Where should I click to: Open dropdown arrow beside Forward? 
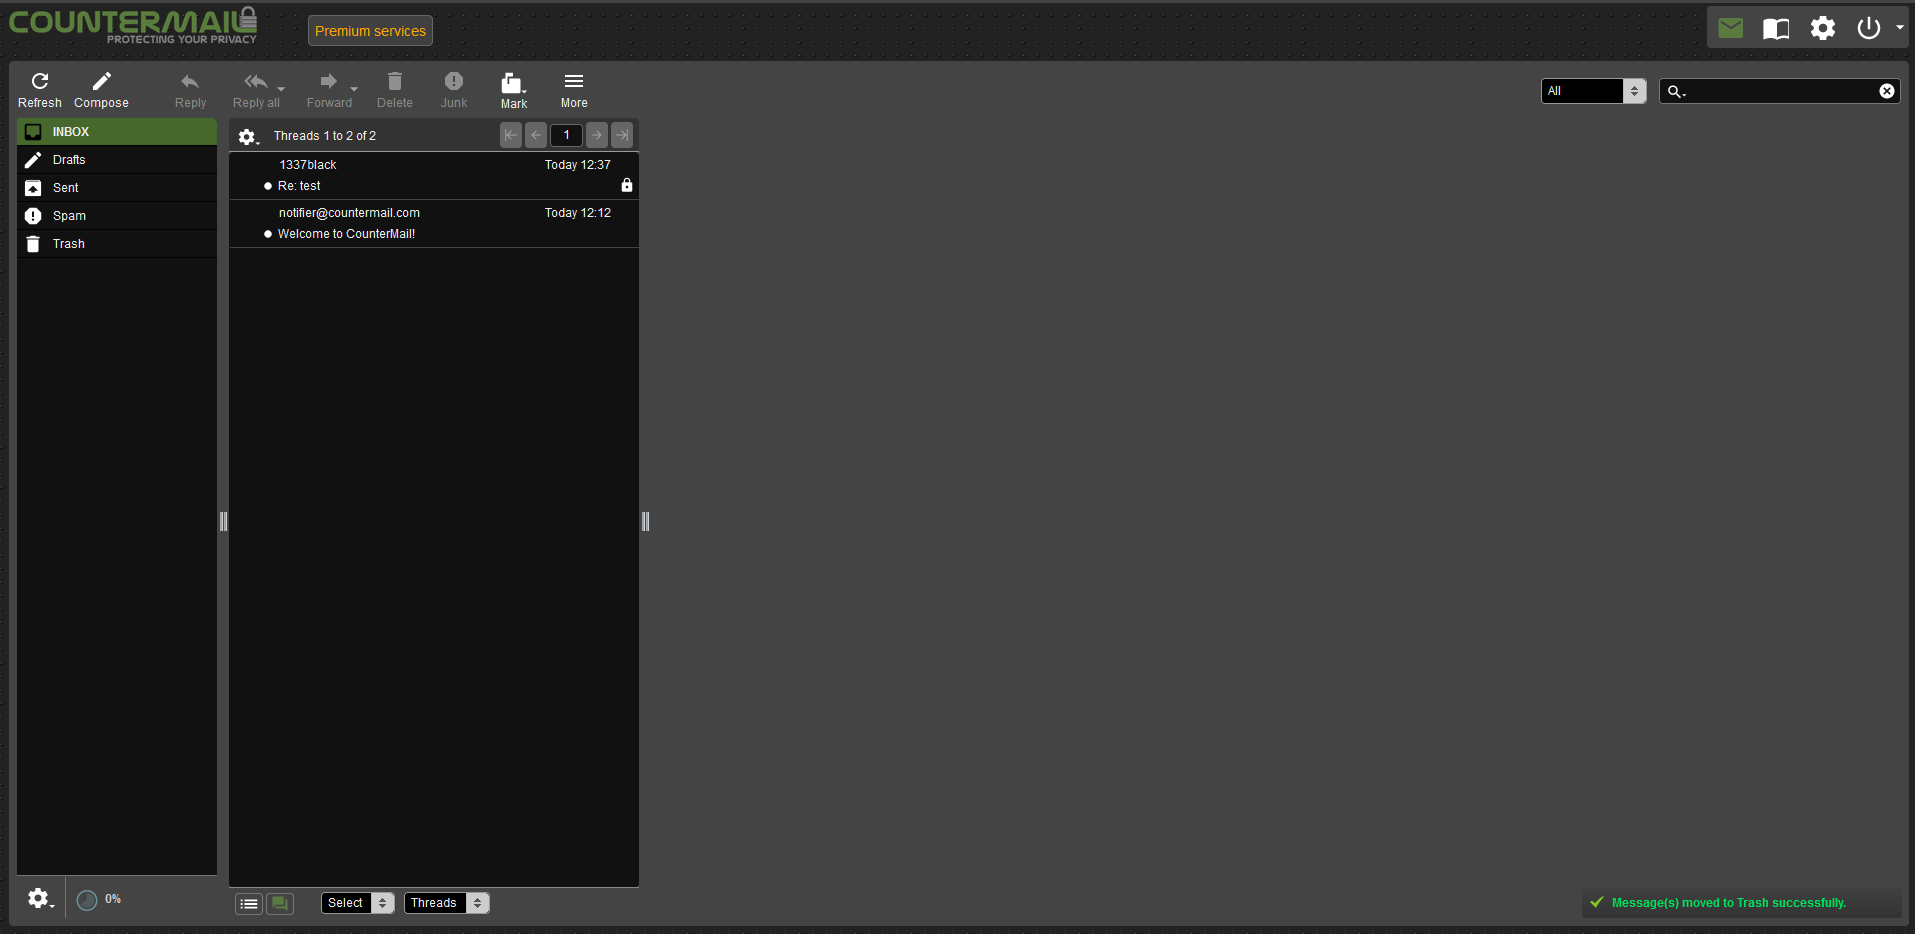tap(354, 89)
